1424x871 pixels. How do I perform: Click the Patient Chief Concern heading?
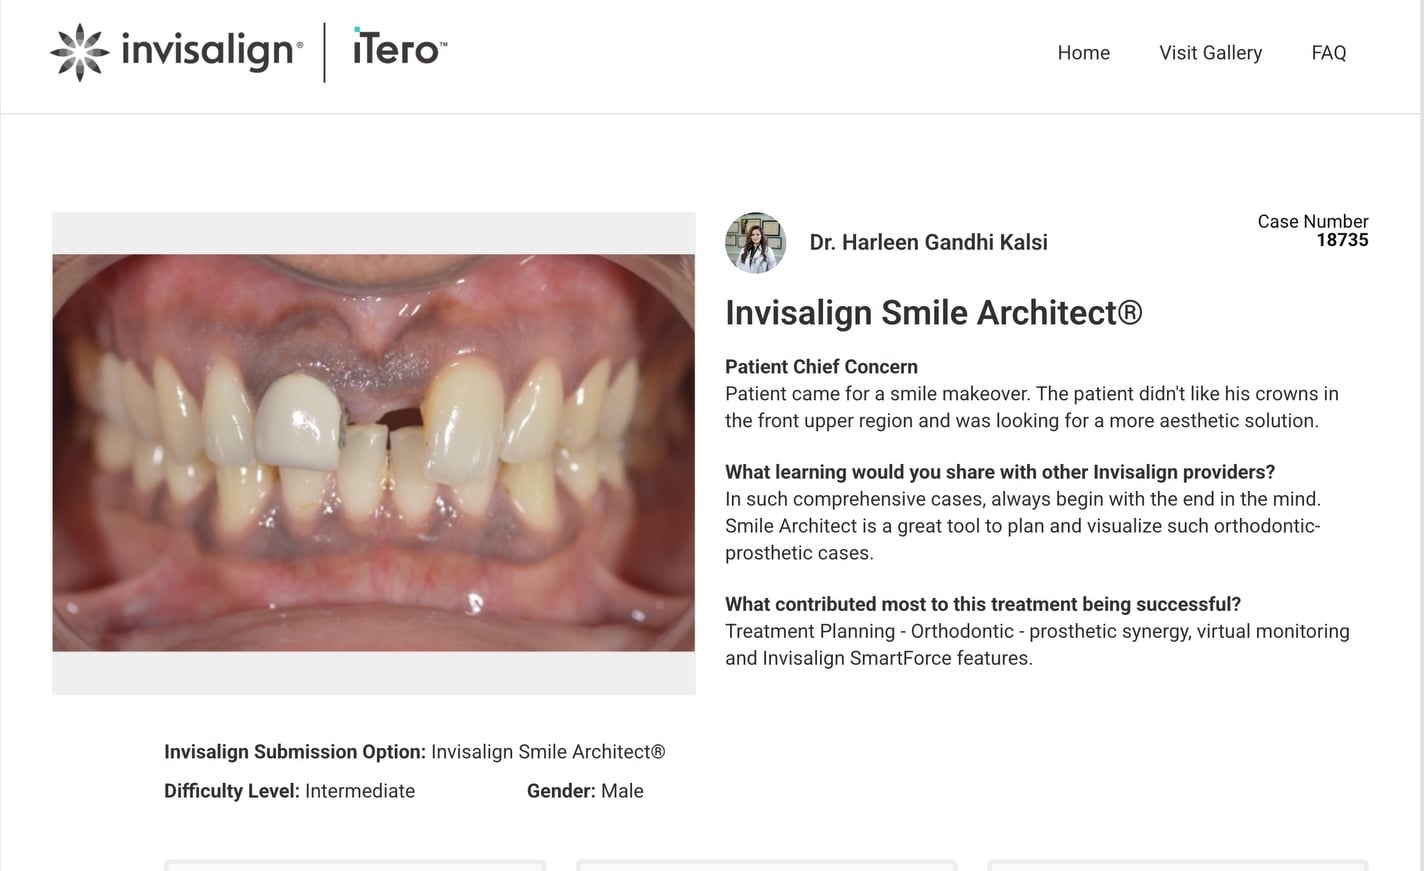click(x=821, y=367)
